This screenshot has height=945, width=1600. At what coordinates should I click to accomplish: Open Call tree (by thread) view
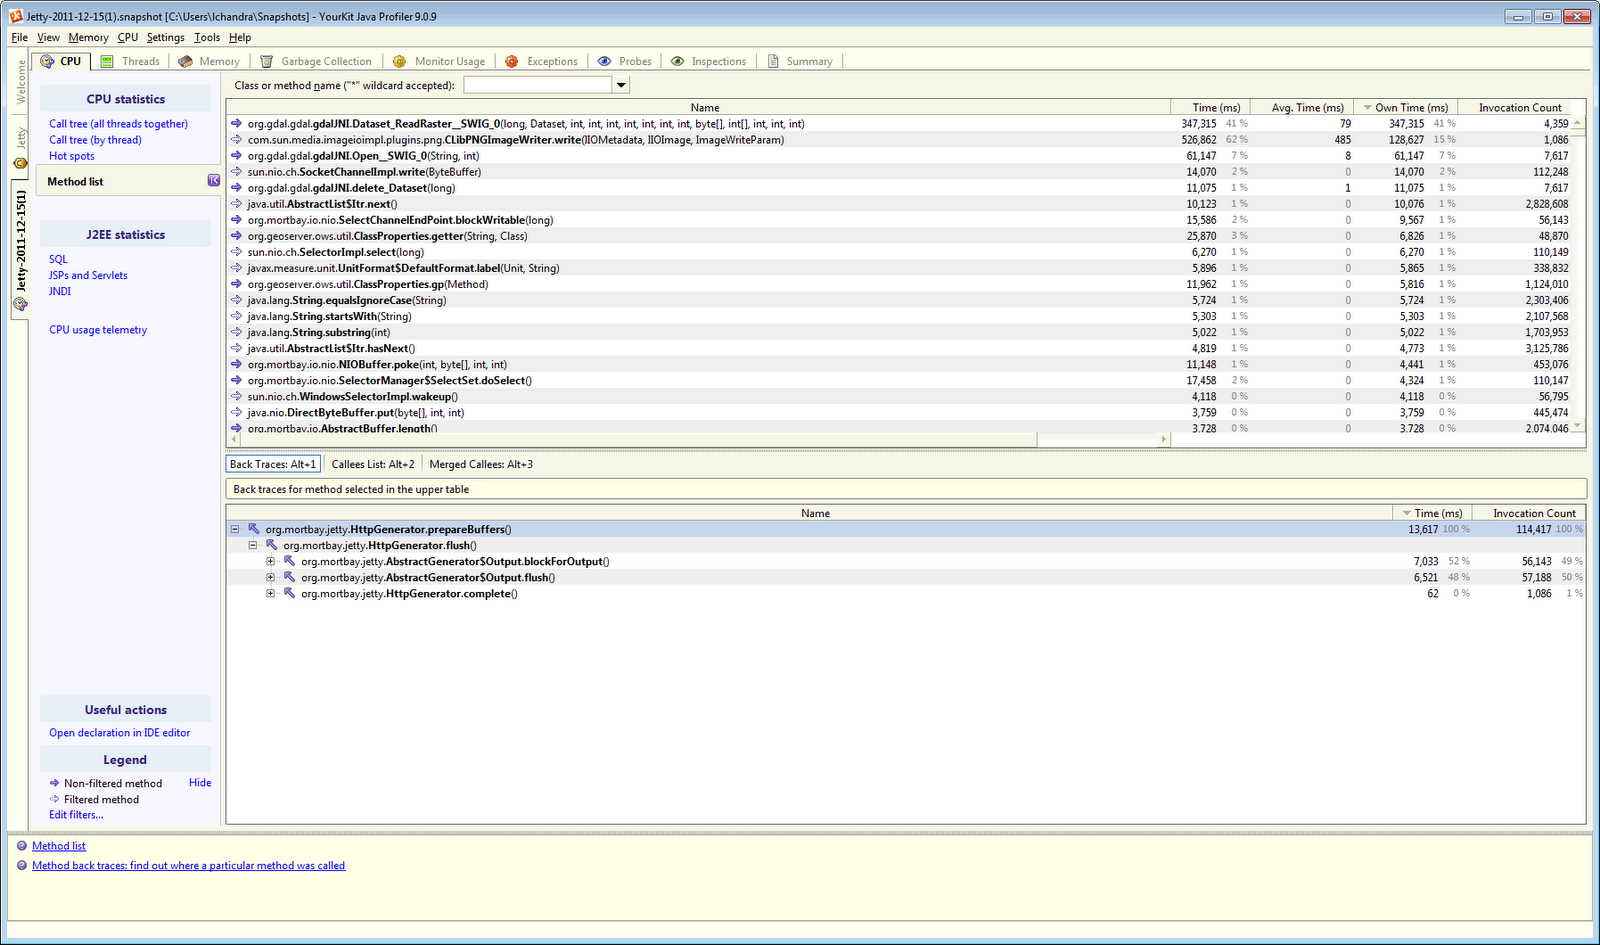[x=96, y=140]
